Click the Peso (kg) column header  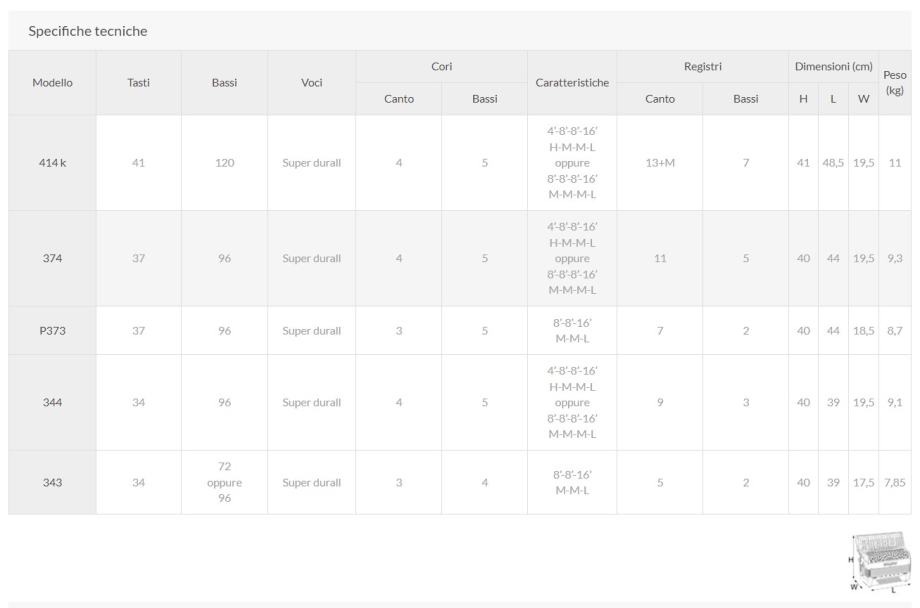pyautogui.click(x=895, y=83)
